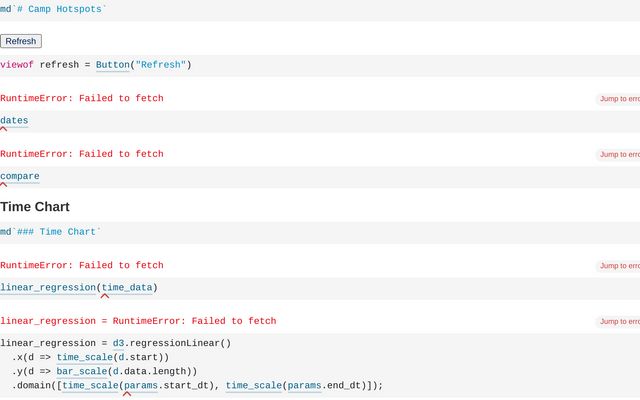The image size is (640, 400).
Task: Click time_scale in the .x line
Action: point(84,357)
